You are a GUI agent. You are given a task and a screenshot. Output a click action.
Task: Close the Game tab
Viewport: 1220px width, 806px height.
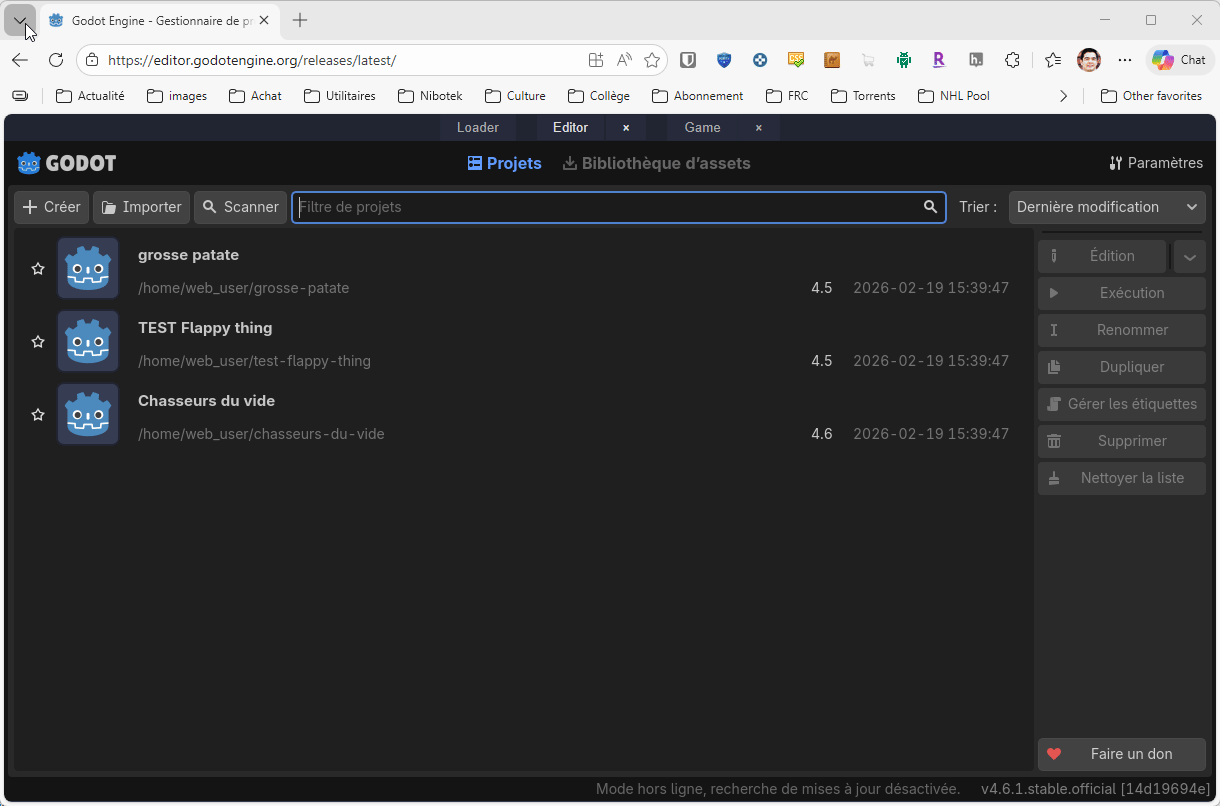click(759, 128)
